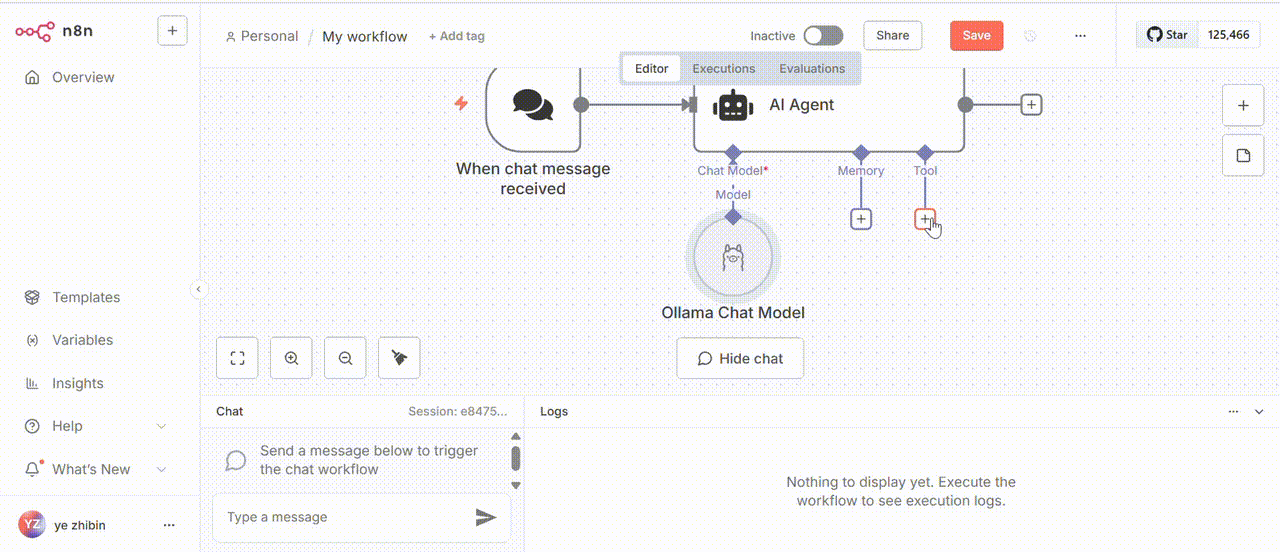Save the workflow
The width and height of the screenshot is (1280, 552).
tap(976, 35)
